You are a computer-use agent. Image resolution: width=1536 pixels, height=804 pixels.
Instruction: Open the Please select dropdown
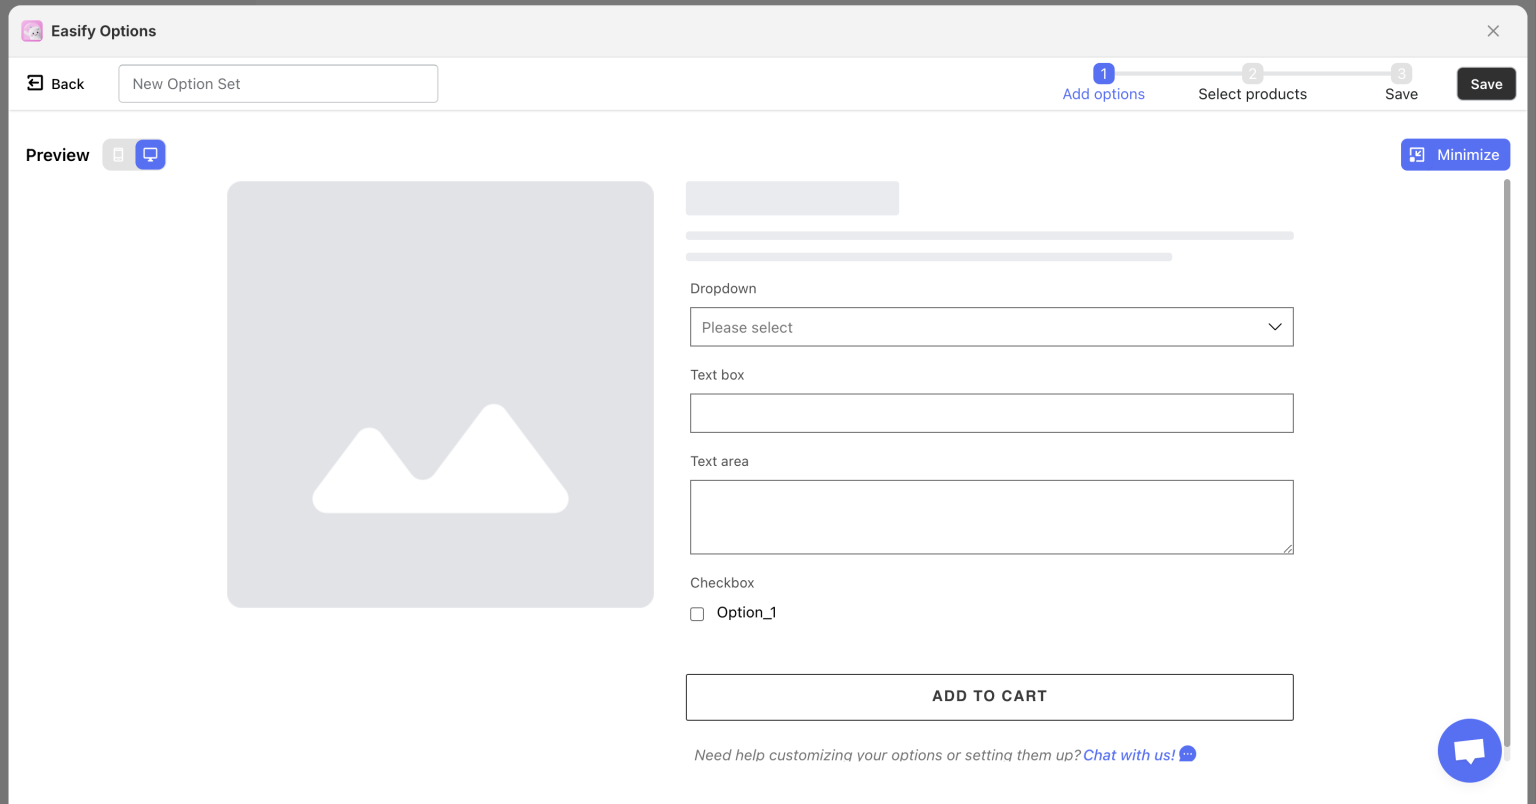[991, 327]
